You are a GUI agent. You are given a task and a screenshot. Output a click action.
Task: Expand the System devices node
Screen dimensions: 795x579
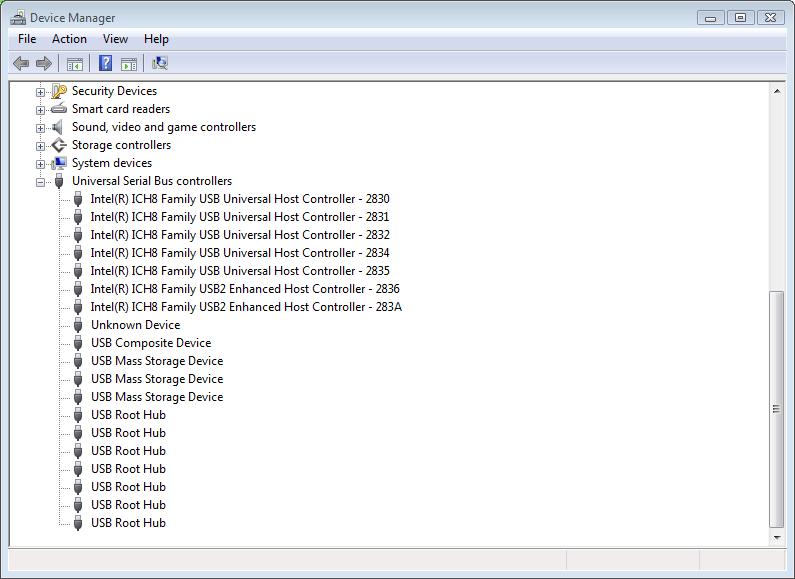click(40, 164)
